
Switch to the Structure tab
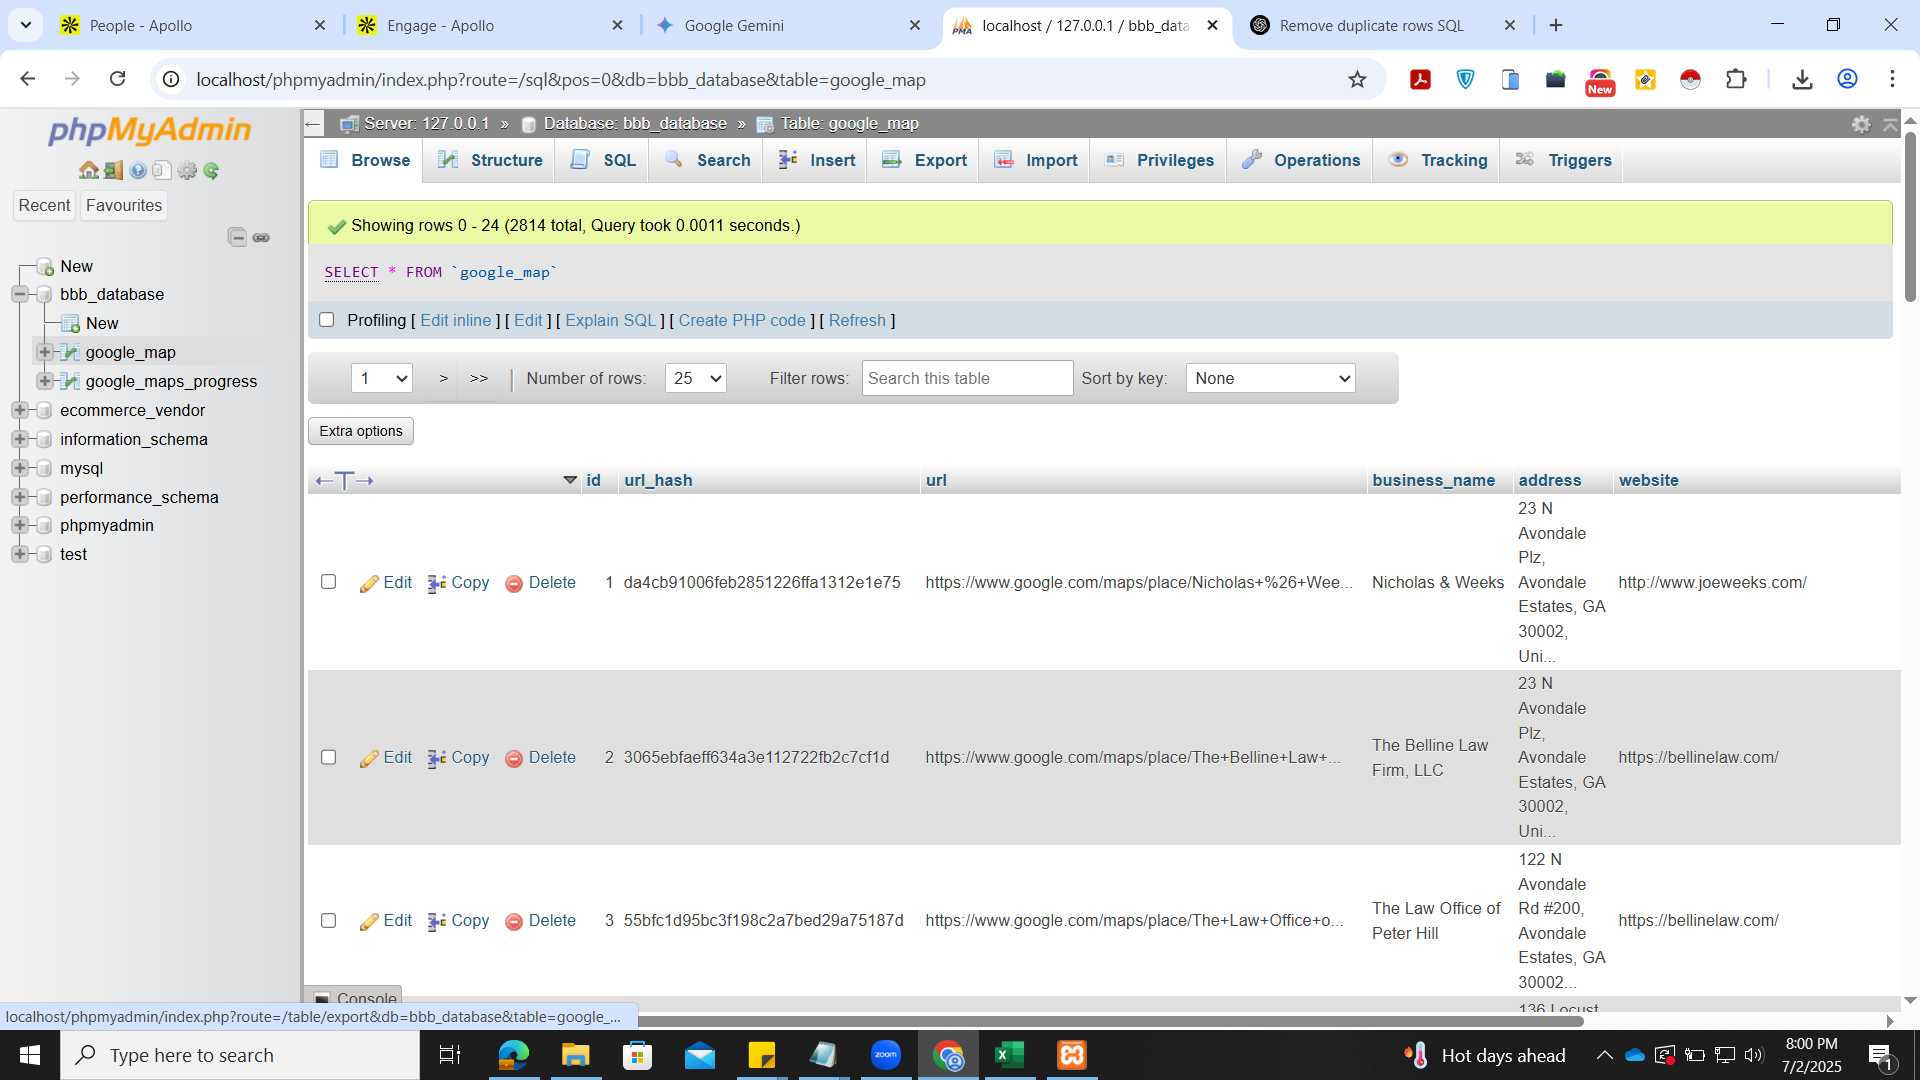coord(489,160)
